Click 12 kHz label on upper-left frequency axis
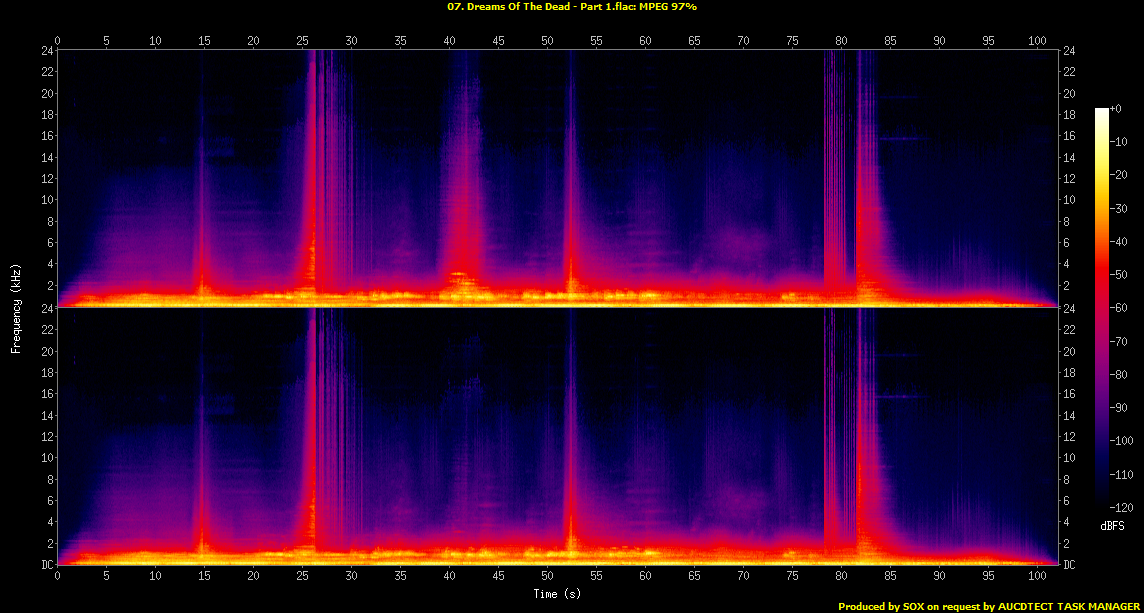 click(45, 178)
